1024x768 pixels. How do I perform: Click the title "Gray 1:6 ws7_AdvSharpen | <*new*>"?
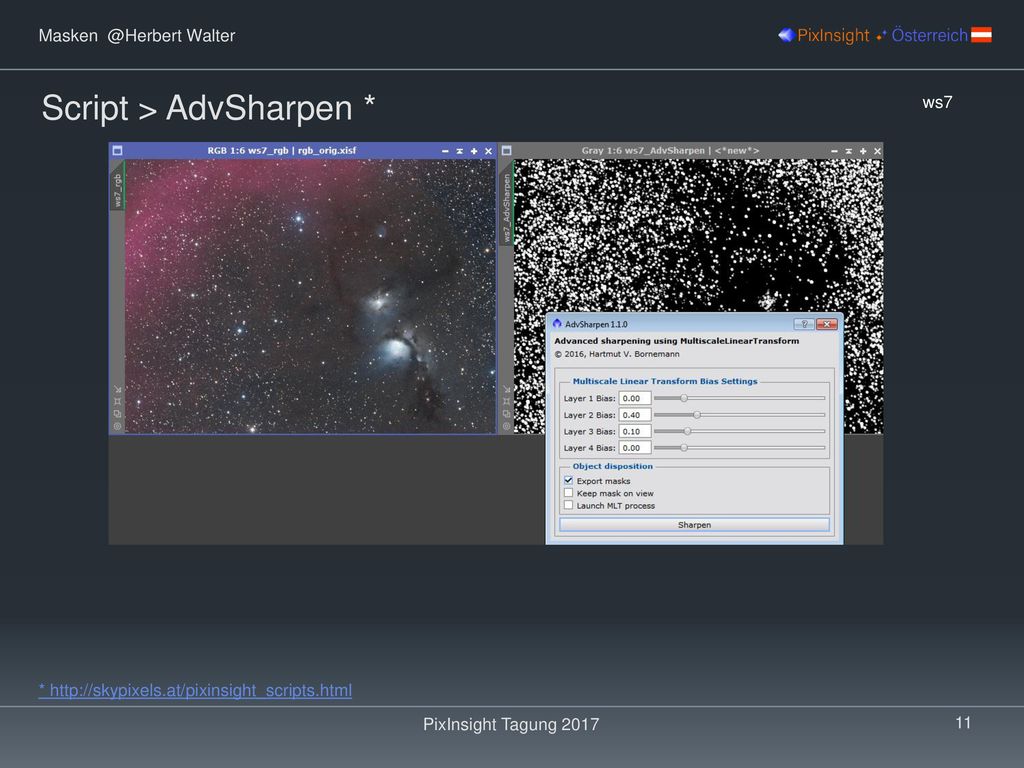[670, 150]
